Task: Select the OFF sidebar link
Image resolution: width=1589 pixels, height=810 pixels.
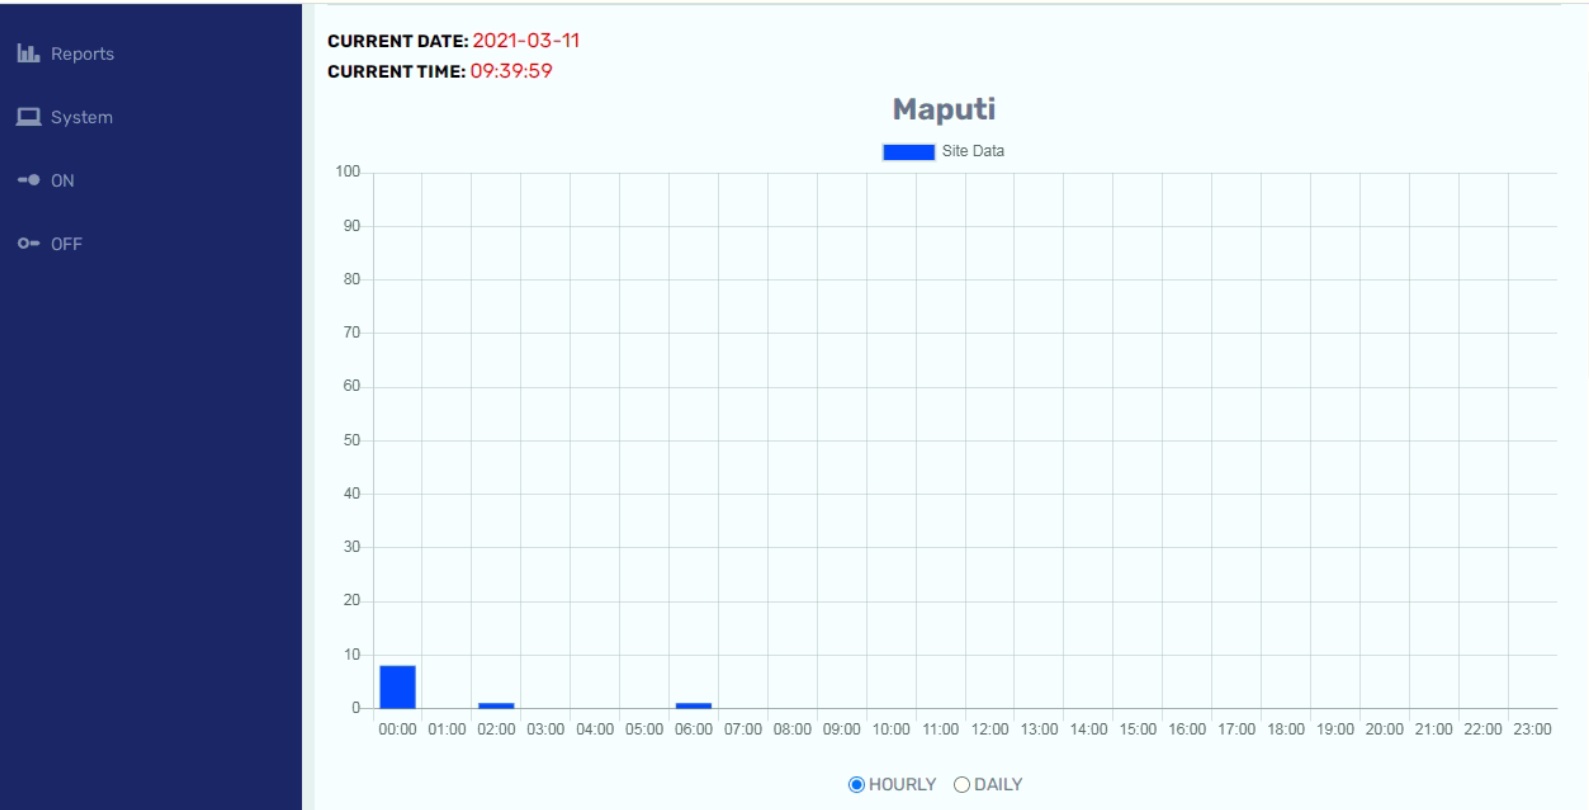Action: pyautogui.click(x=66, y=244)
